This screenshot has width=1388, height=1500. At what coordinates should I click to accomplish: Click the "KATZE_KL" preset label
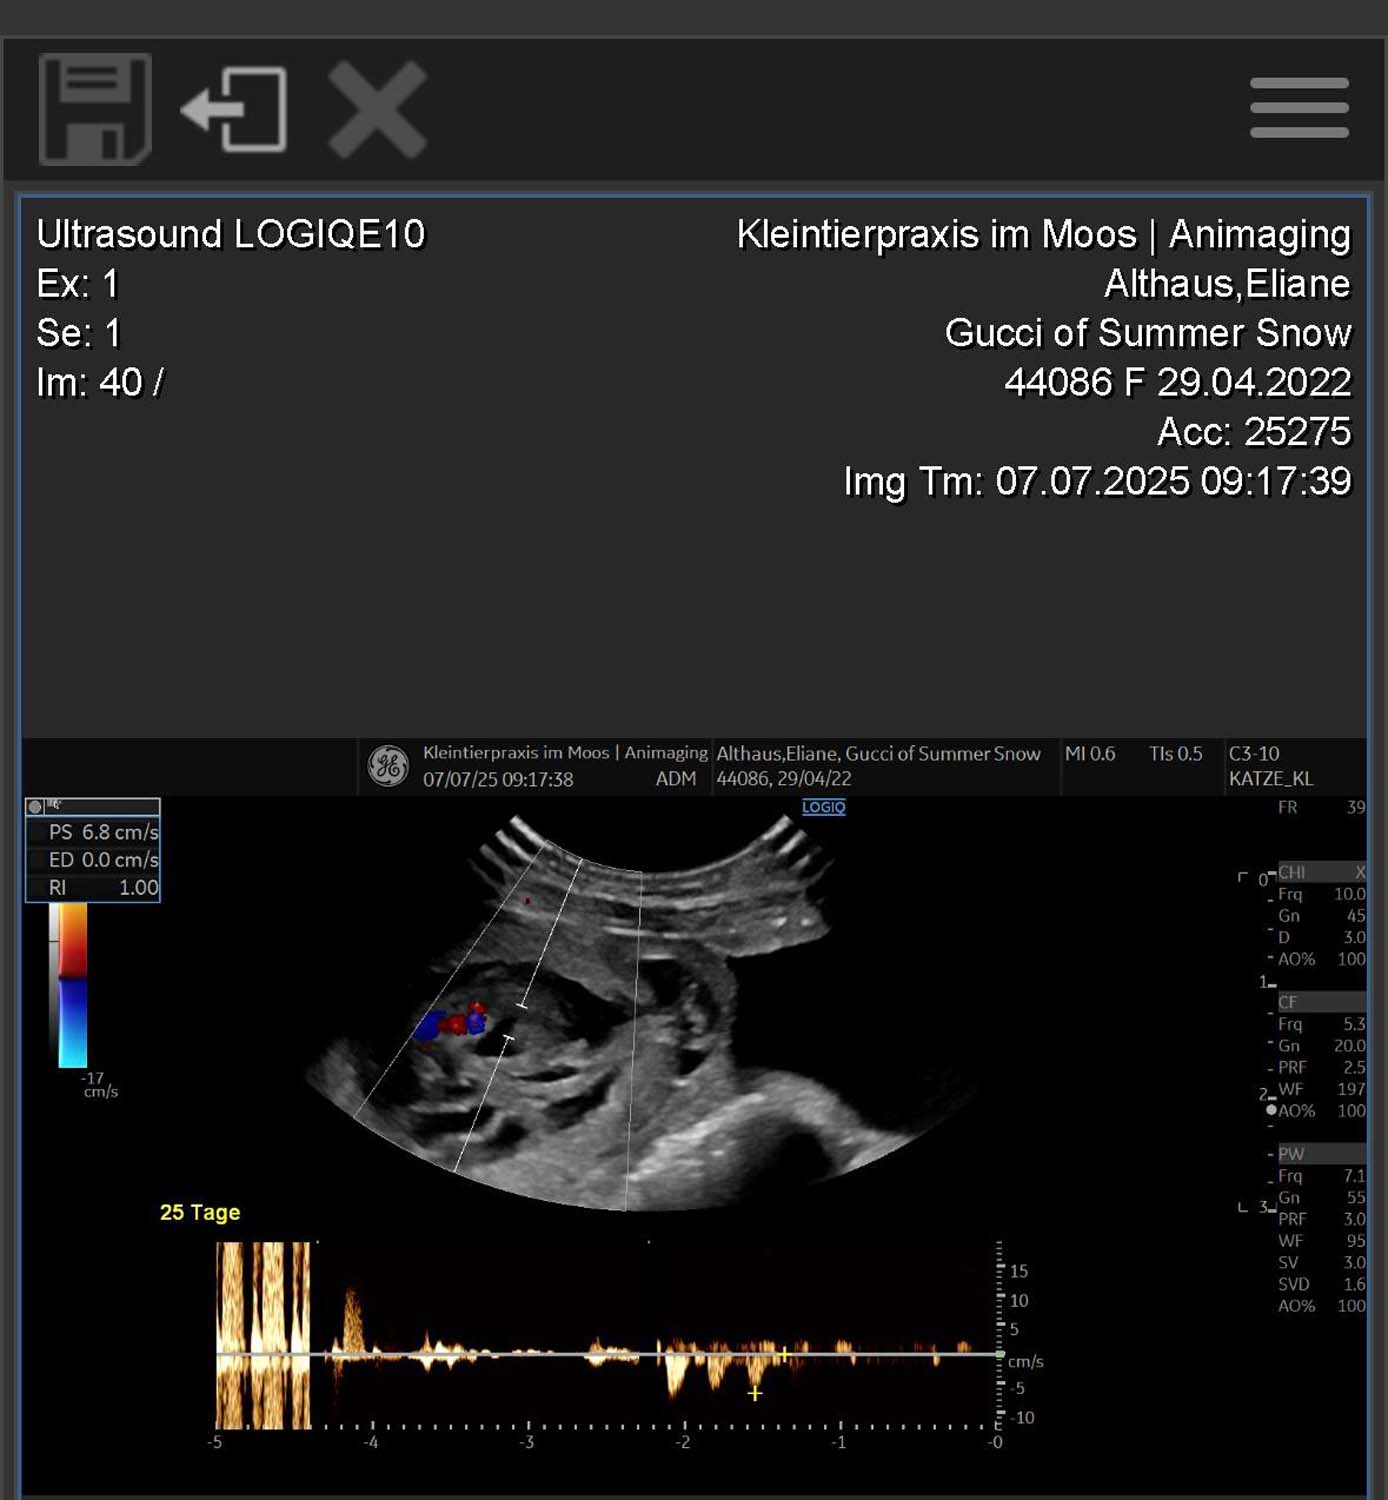1271,779
